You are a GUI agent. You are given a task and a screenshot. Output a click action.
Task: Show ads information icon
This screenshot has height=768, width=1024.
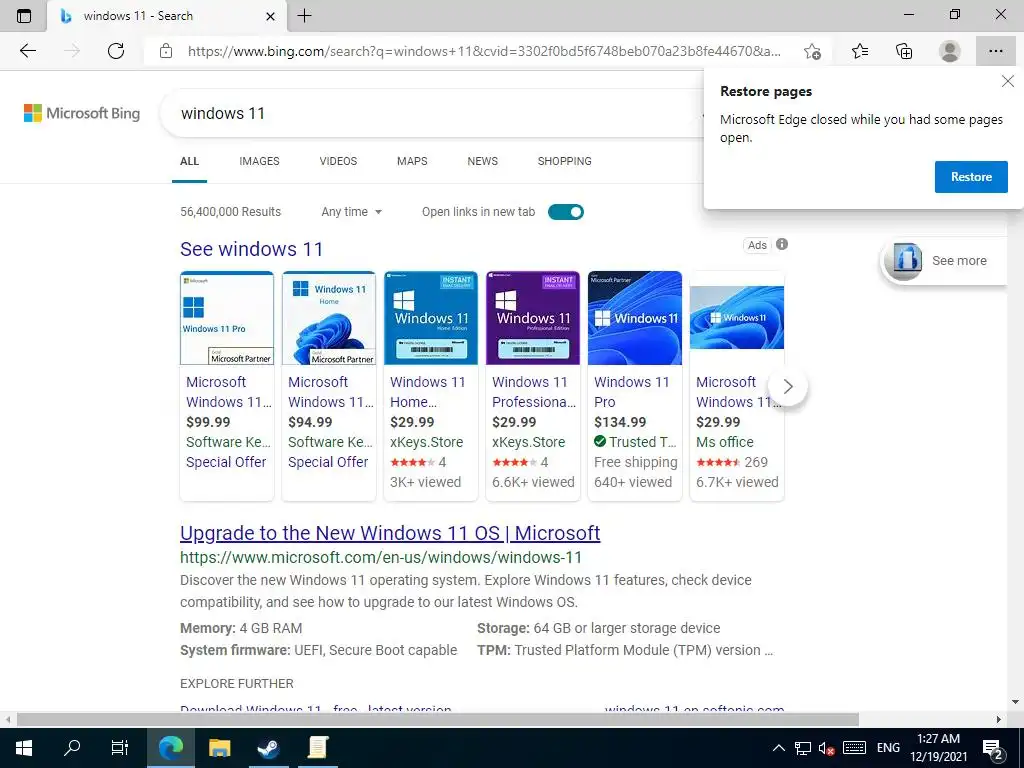pyautogui.click(x=782, y=244)
